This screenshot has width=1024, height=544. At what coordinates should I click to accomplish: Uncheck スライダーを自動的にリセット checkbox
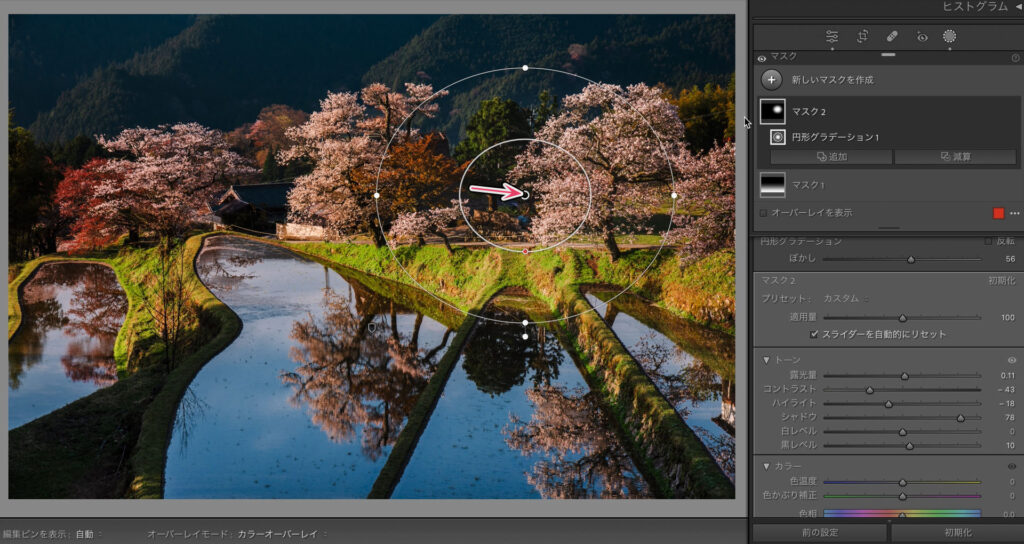coord(814,334)
